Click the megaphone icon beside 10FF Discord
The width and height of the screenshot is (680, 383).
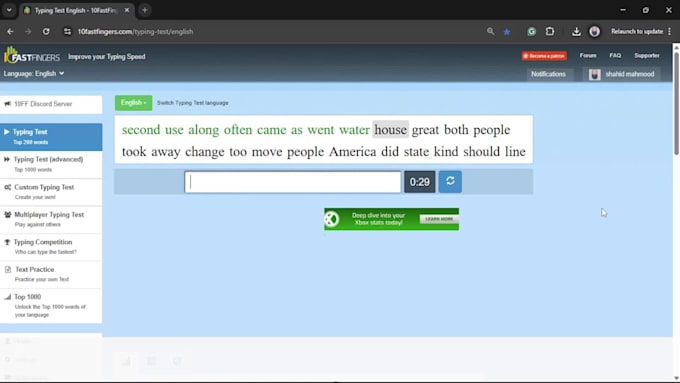7,104
